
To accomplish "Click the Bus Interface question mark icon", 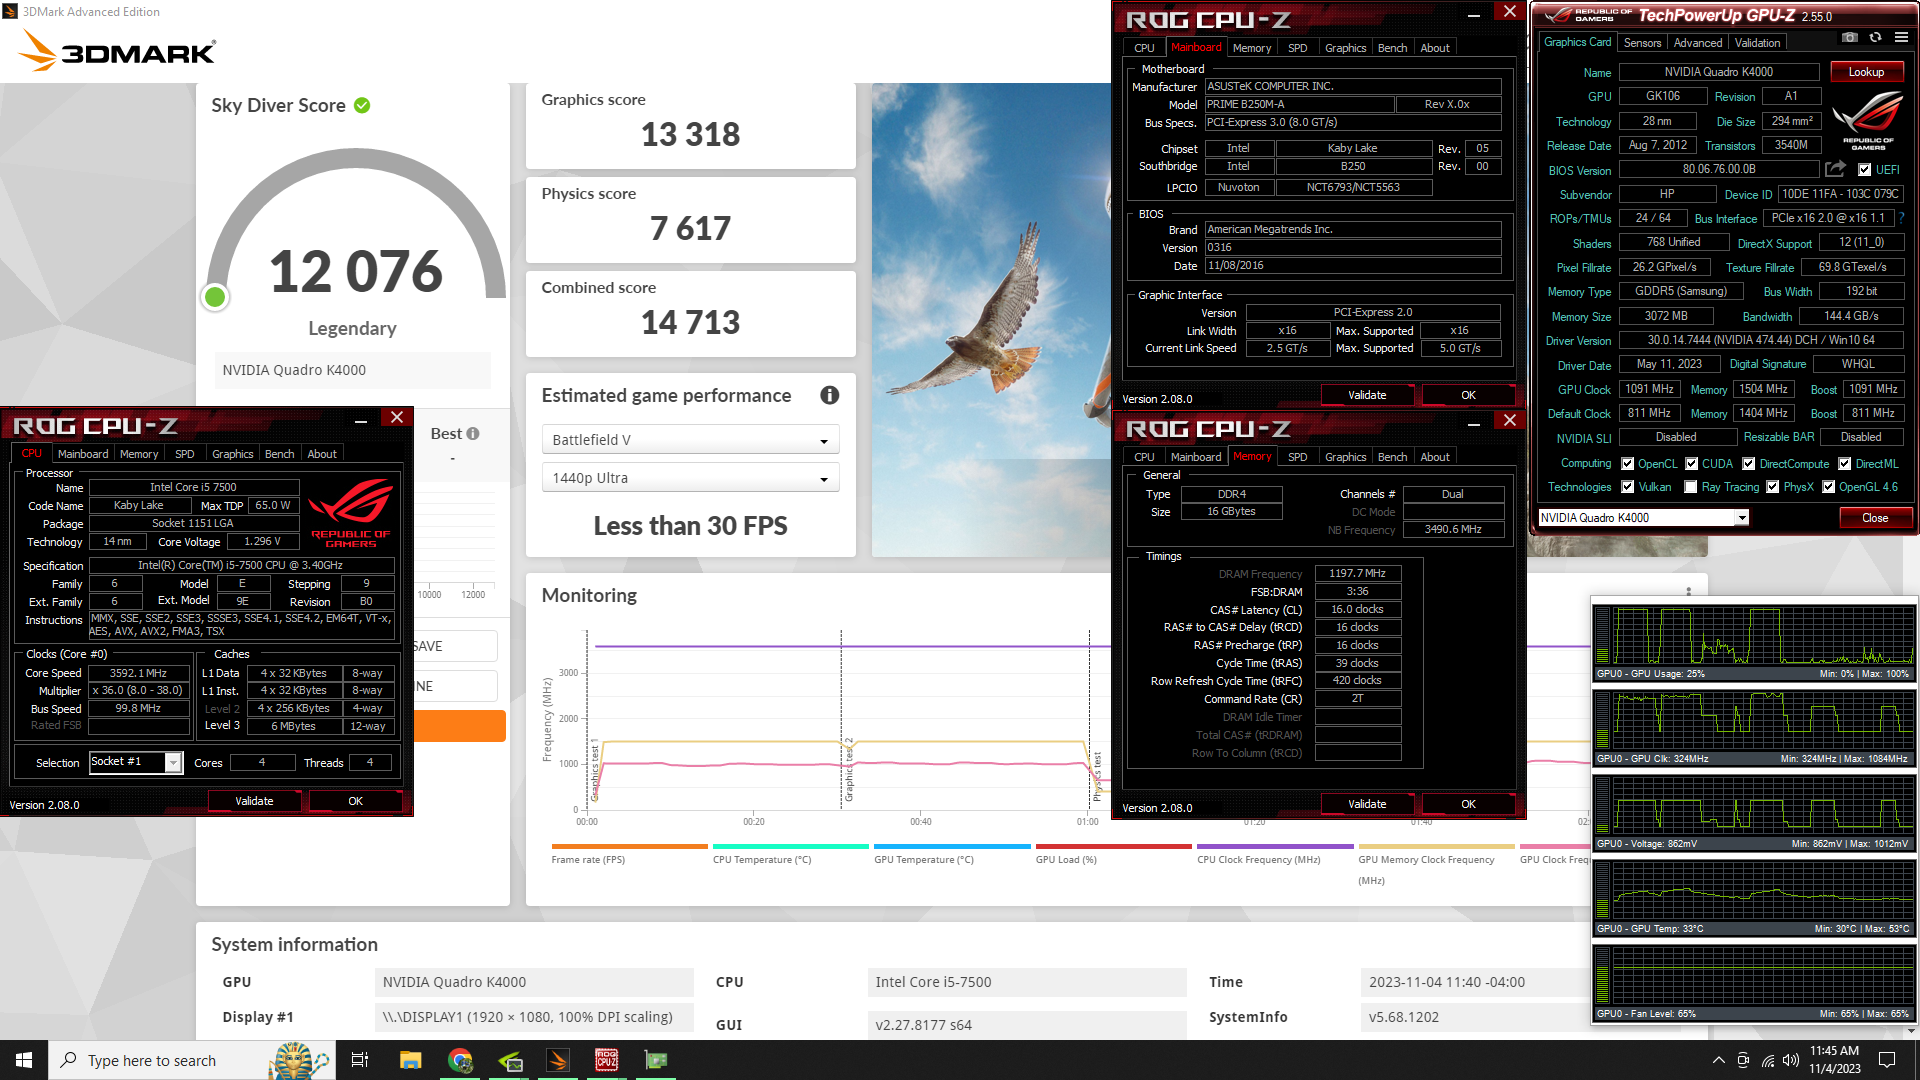I will pyautogui.click(x=1901, y=217).
